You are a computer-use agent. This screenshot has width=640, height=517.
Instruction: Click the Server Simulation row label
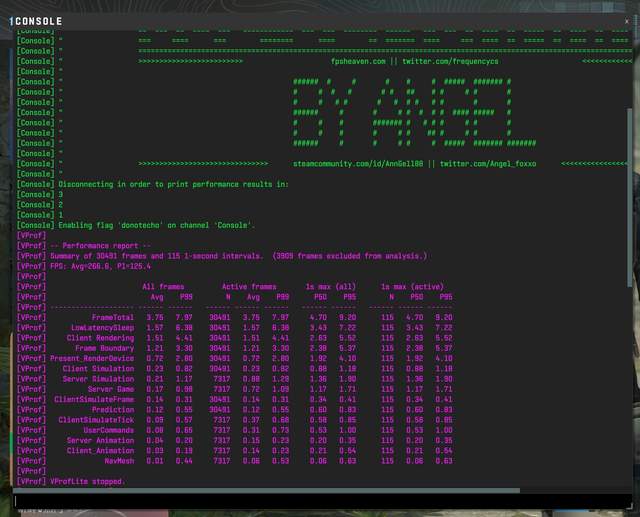pyautogui.click(x=98, y=379)
